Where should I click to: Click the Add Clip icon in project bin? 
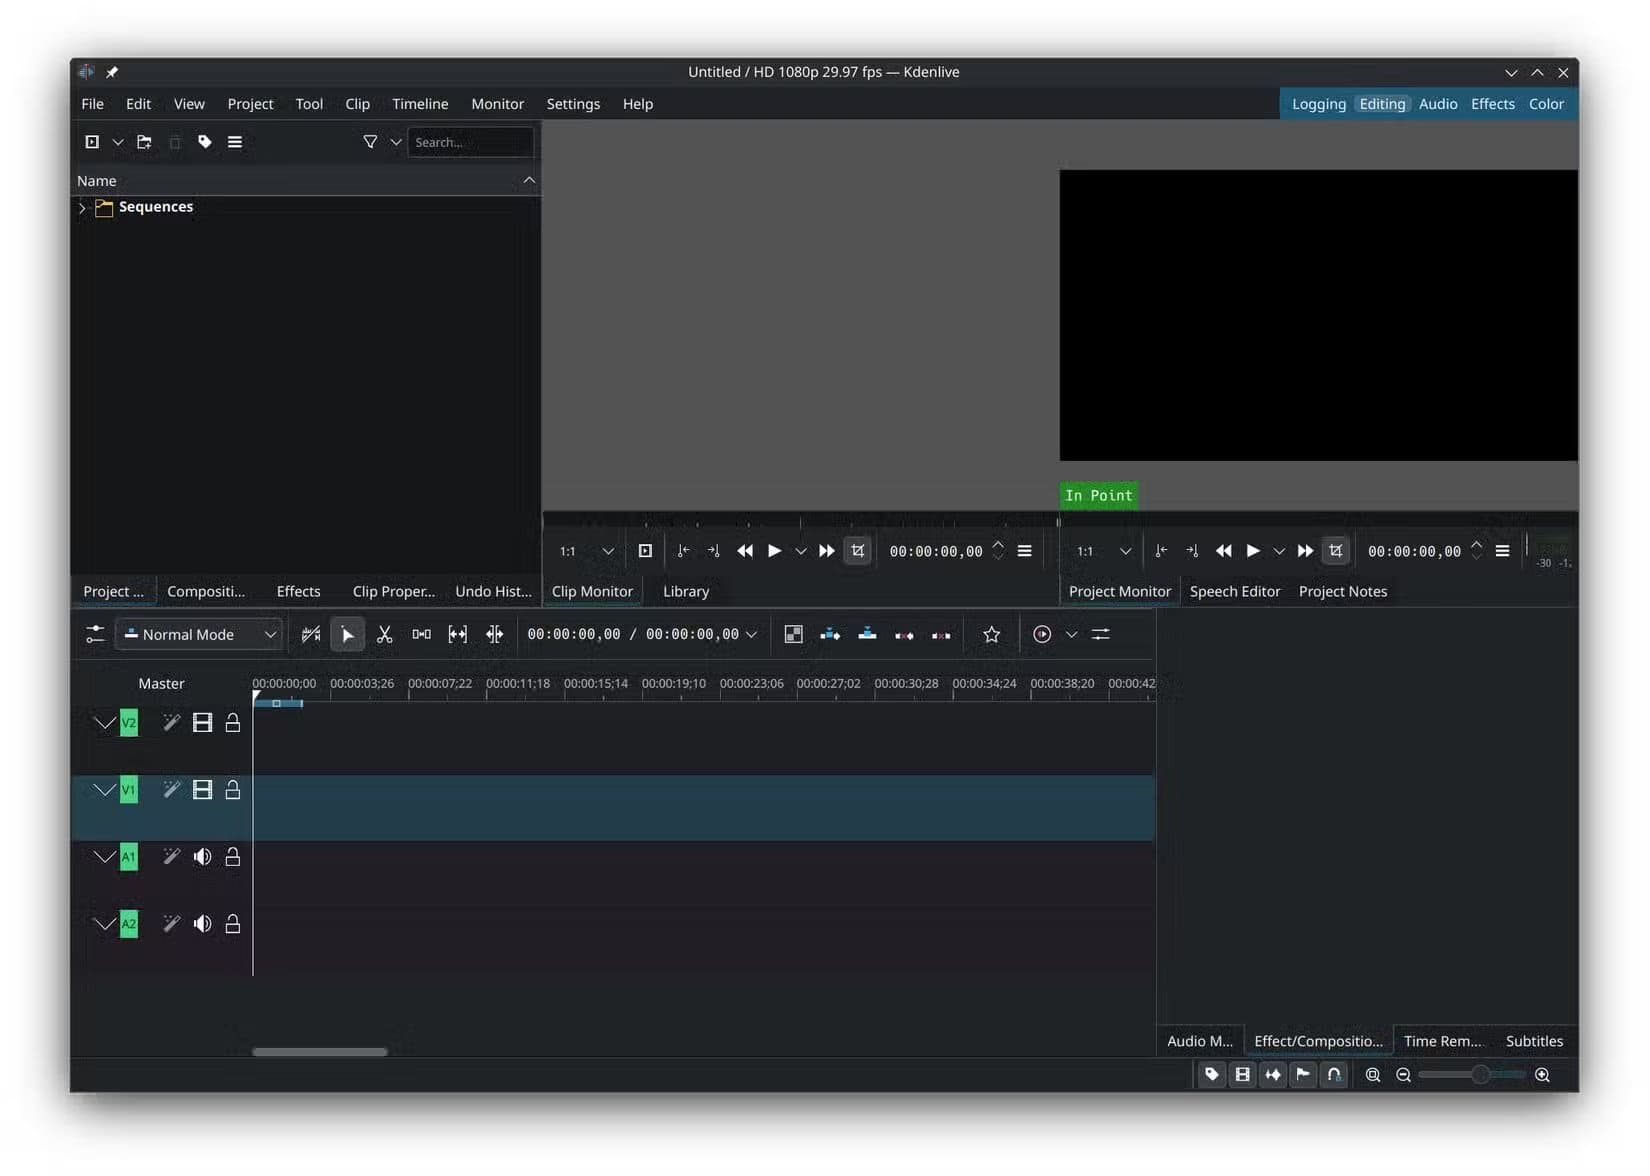click(x=92, y=142)
